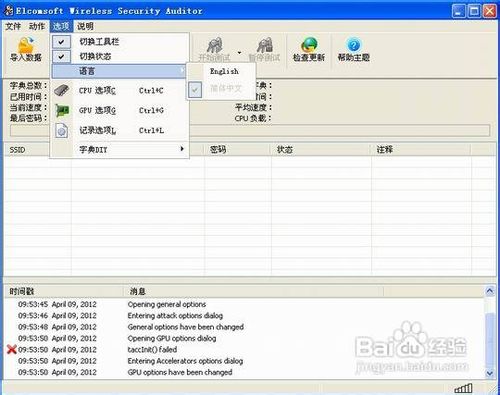Screen dimensions: 500x395
Task: Expand the 字典DIY submenu arrow
Action: 182,149
